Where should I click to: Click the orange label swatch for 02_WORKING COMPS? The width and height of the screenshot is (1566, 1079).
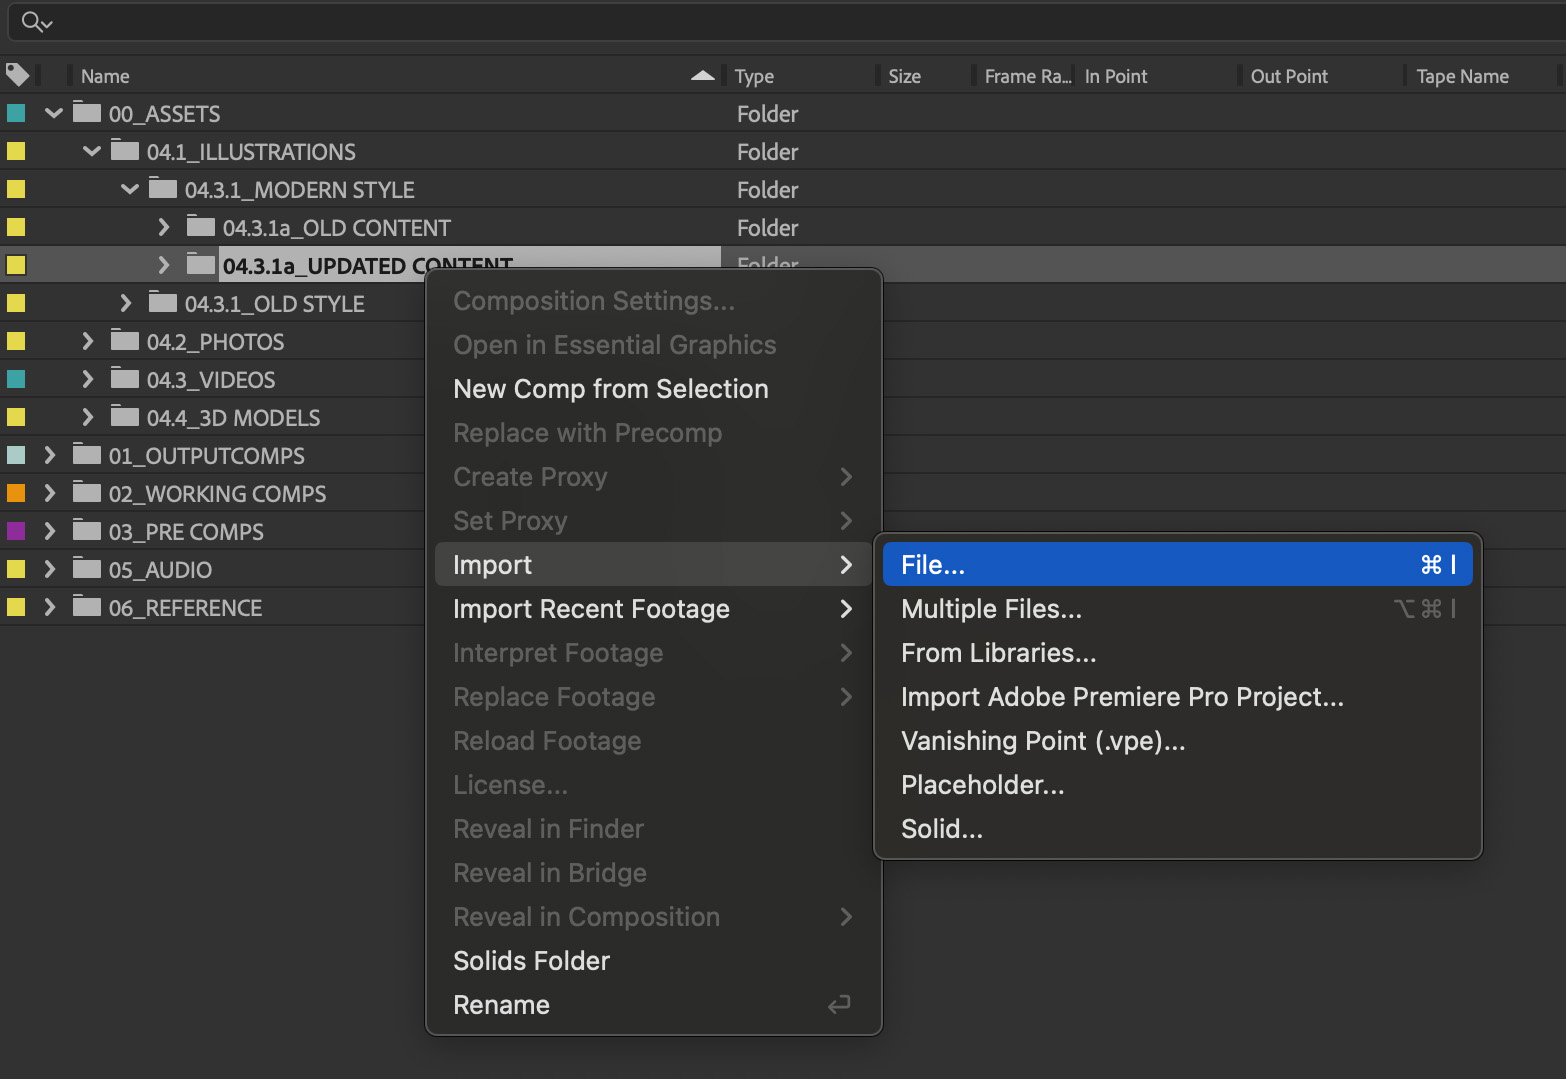pos(15,492)
